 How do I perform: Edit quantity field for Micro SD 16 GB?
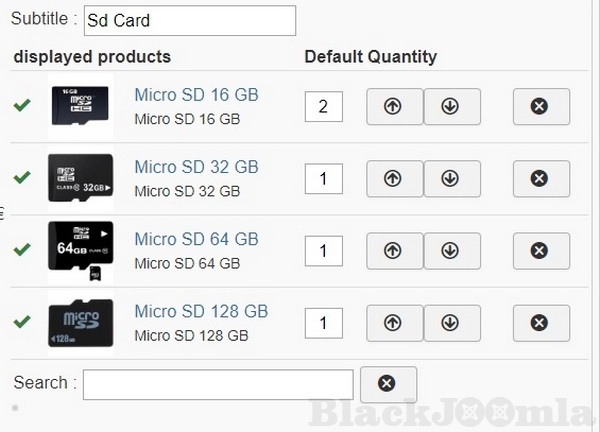point(323,106)
